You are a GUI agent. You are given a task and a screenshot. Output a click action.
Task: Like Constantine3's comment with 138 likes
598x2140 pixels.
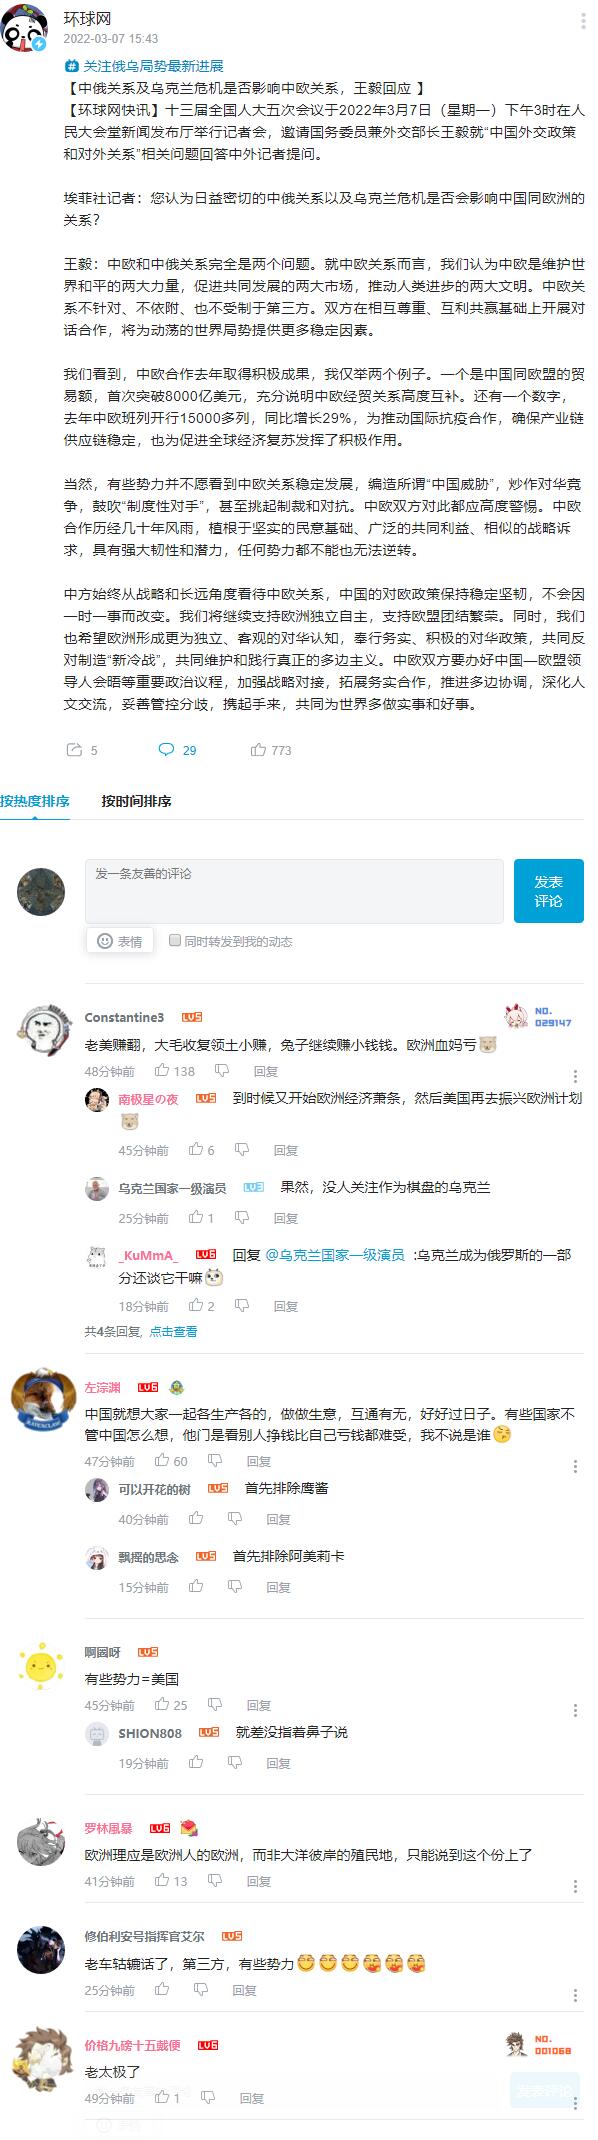click(163, 1070)
